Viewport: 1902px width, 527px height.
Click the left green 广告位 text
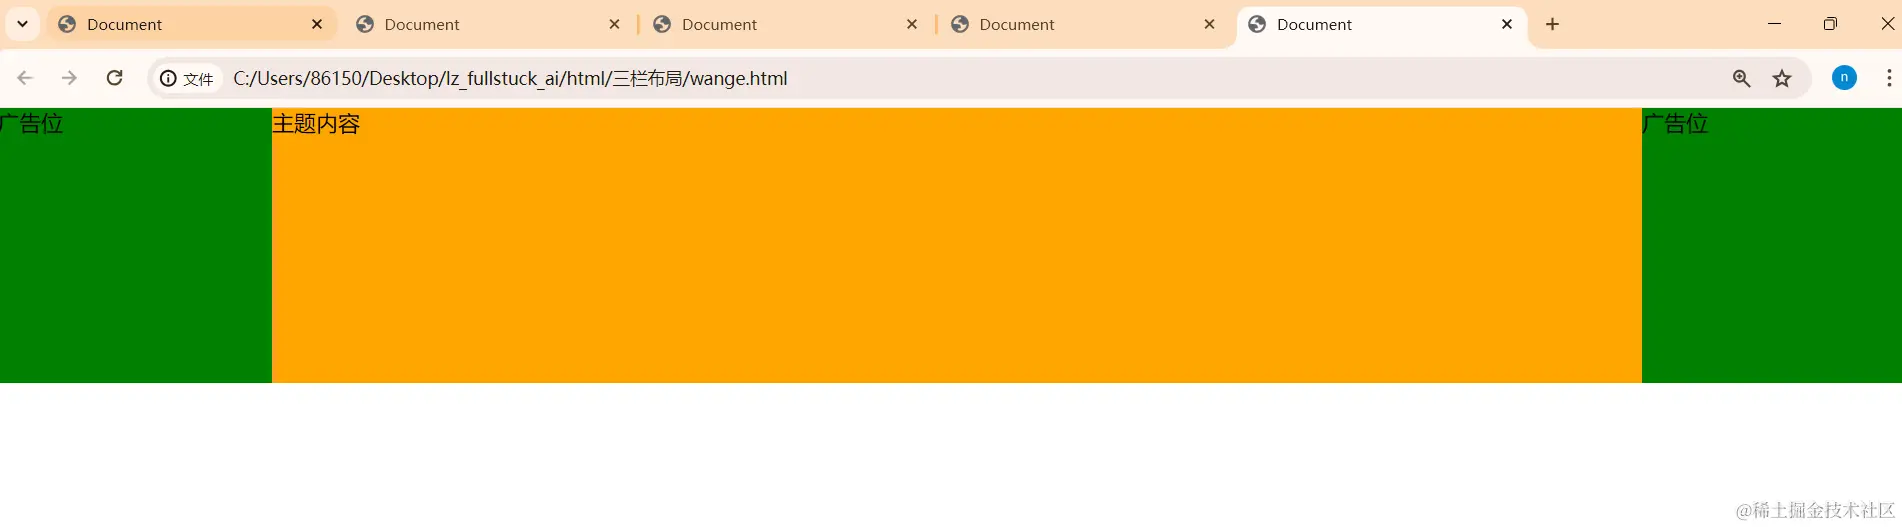point(31,124)
